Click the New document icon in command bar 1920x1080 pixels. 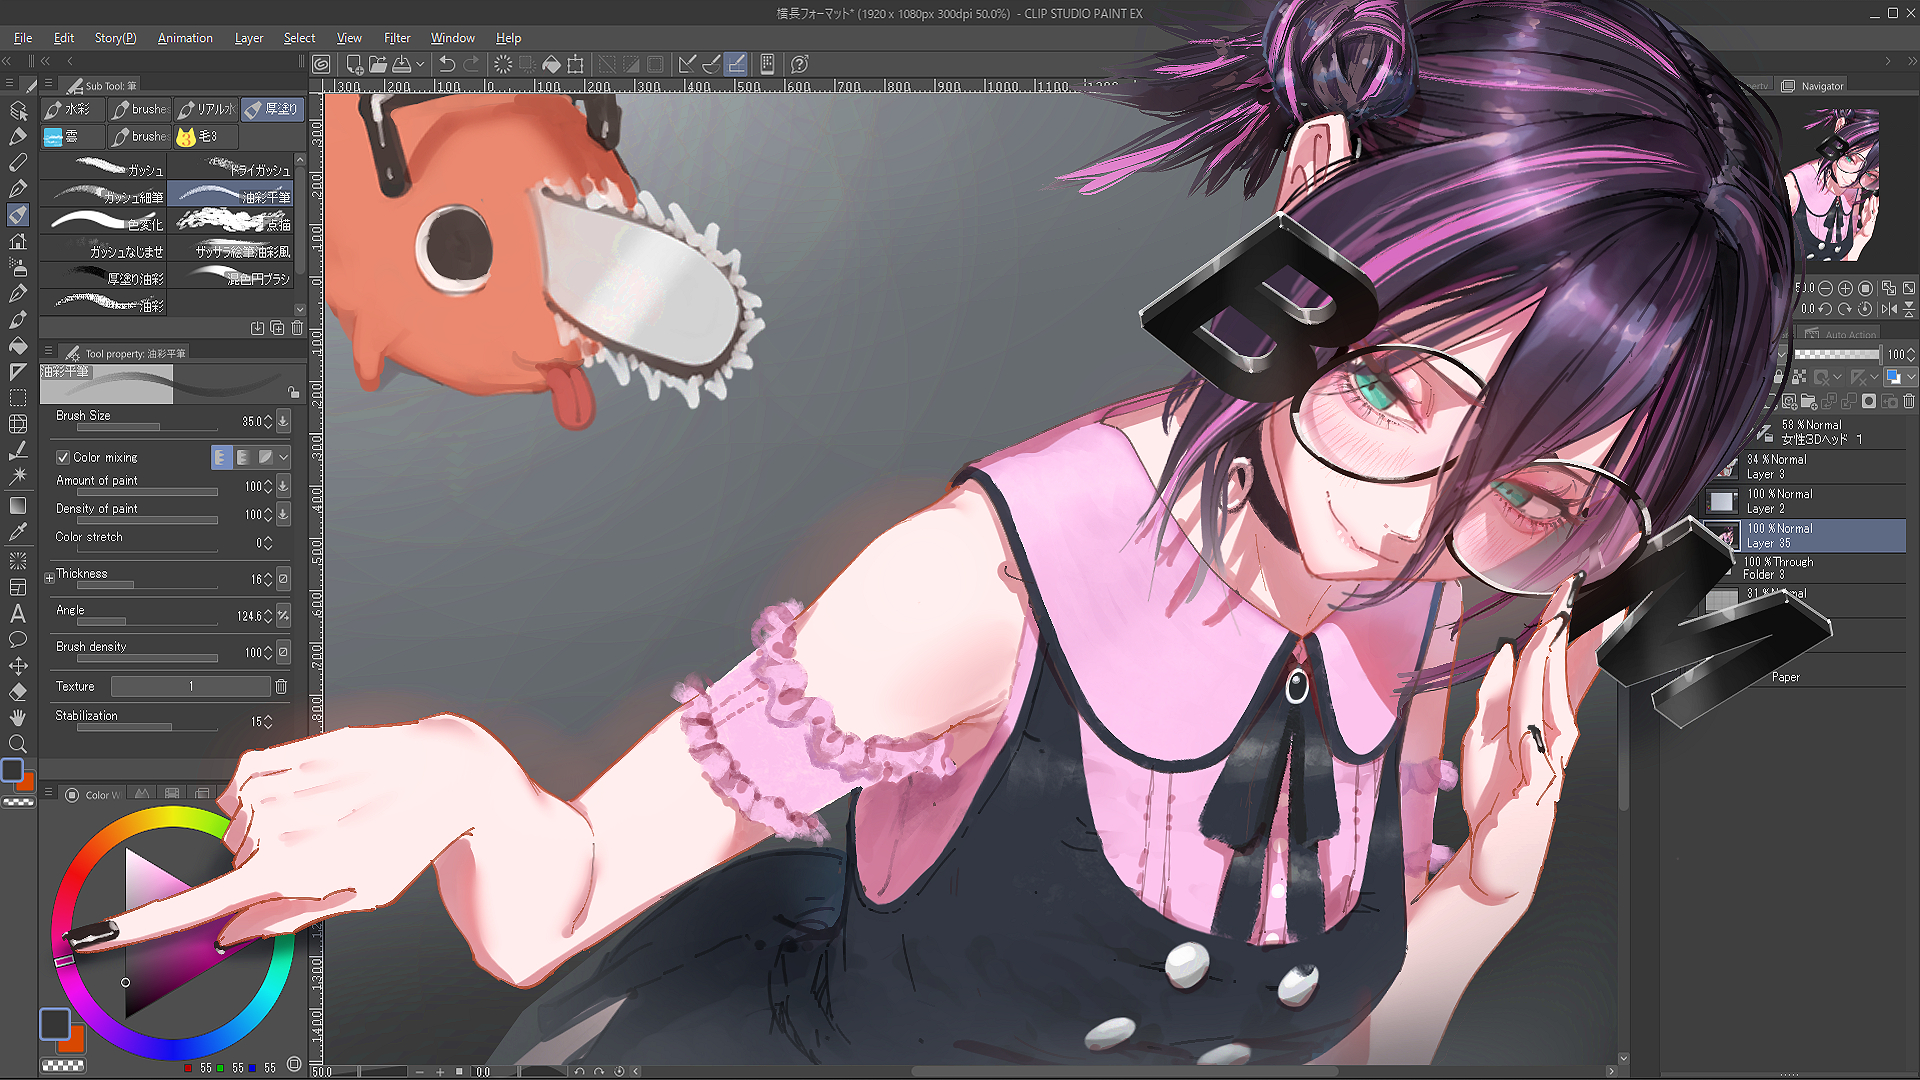pos(354,64)
